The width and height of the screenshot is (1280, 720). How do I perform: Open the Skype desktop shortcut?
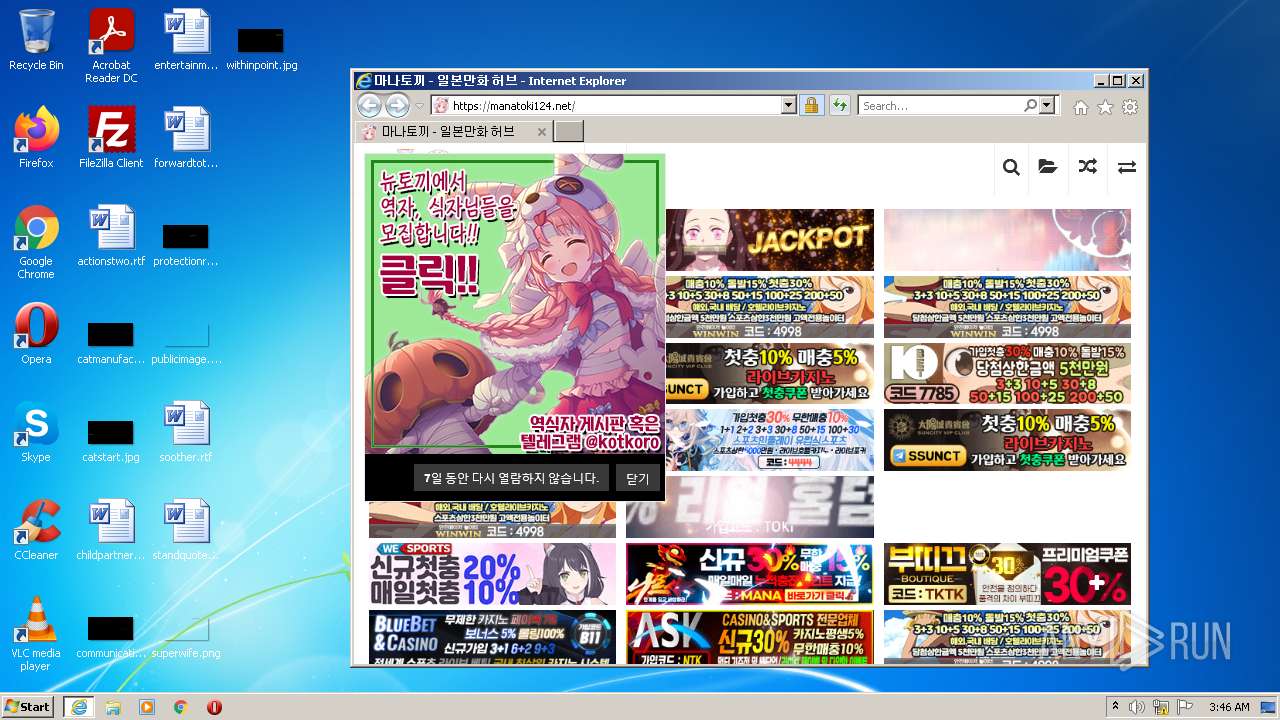pyautogui.click(x=36, y=432)
